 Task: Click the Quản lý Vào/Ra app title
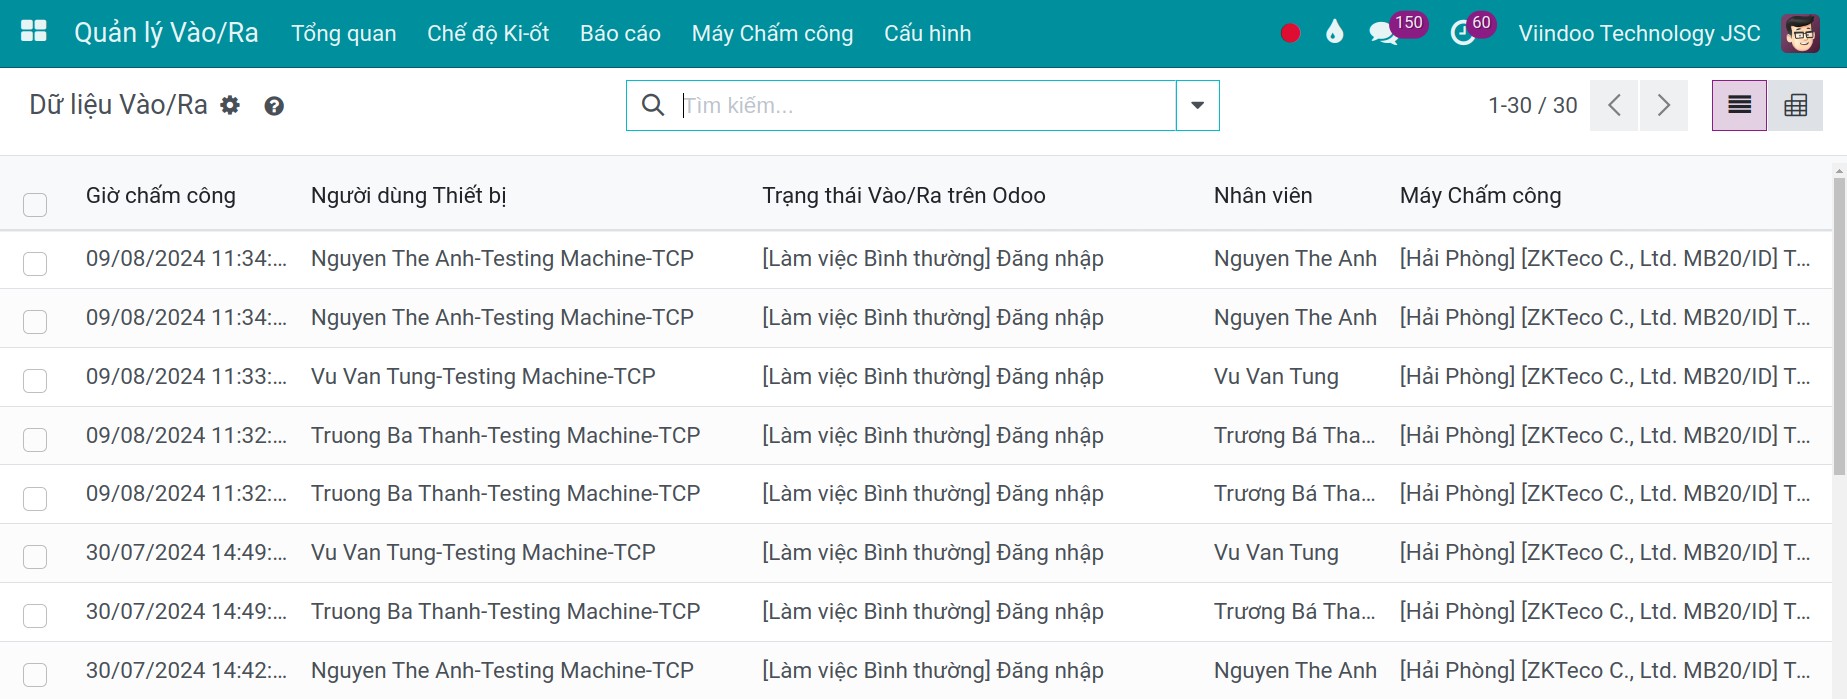166,33
